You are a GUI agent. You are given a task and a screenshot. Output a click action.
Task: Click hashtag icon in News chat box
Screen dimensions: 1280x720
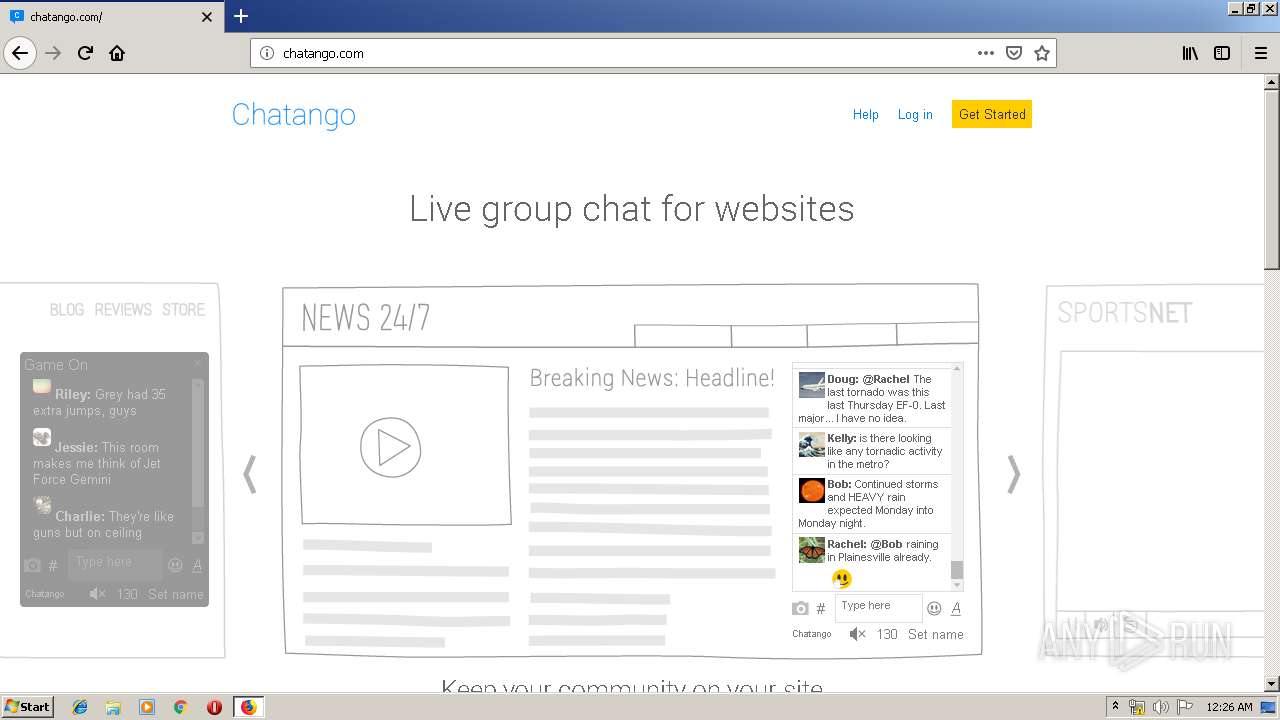click(821, 608)
